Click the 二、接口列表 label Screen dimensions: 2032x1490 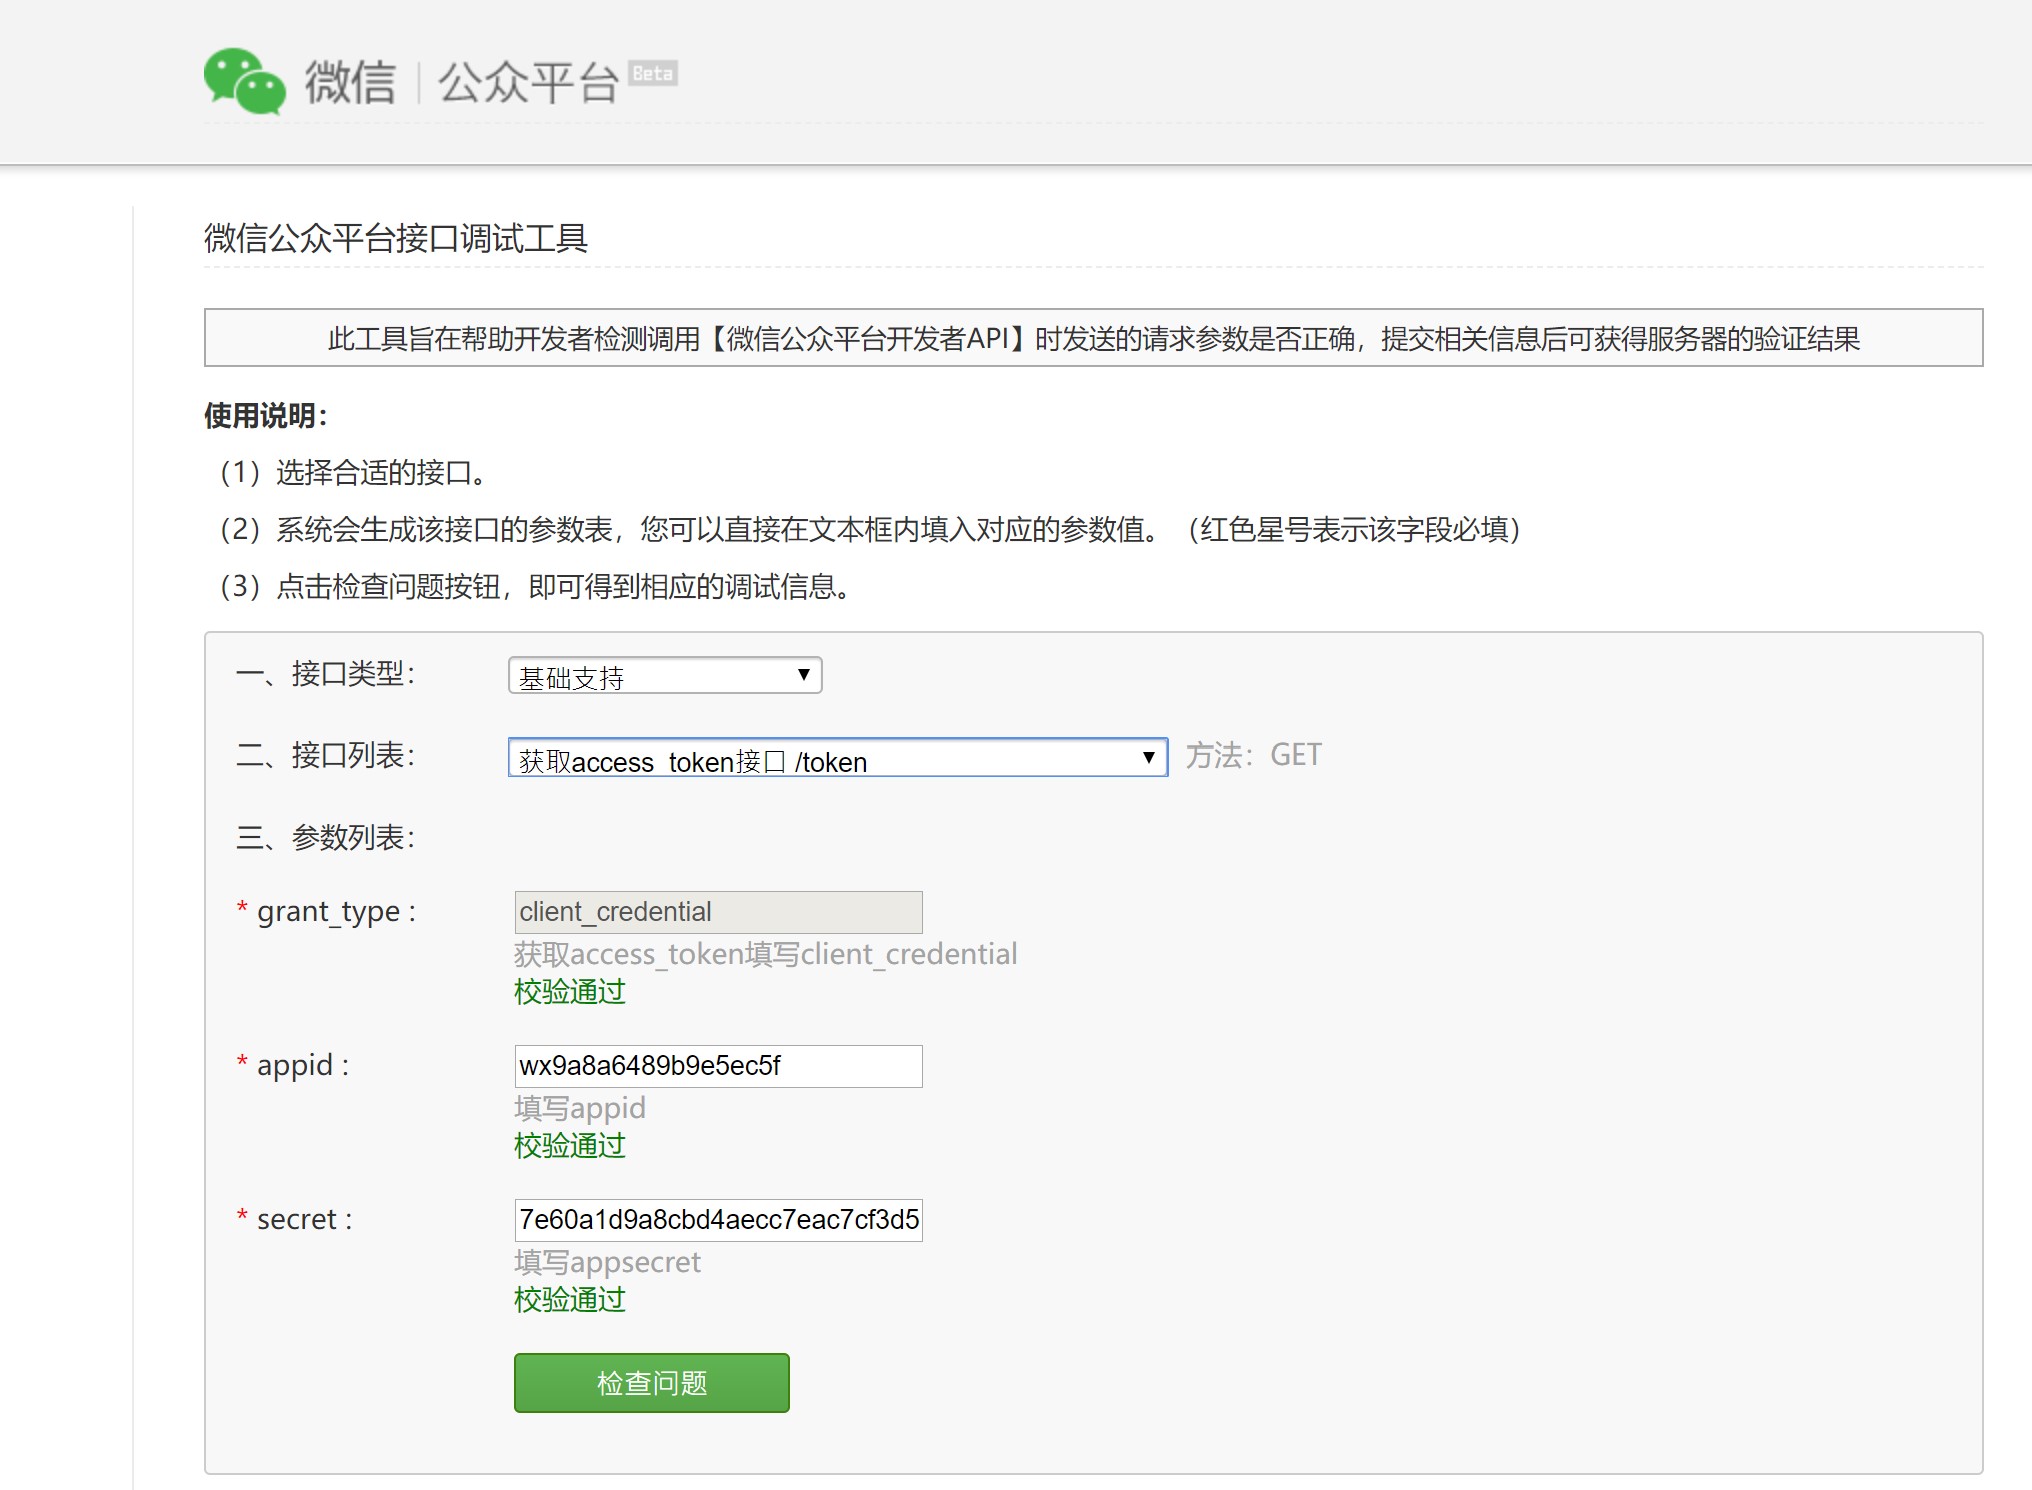tap(326, 755)
